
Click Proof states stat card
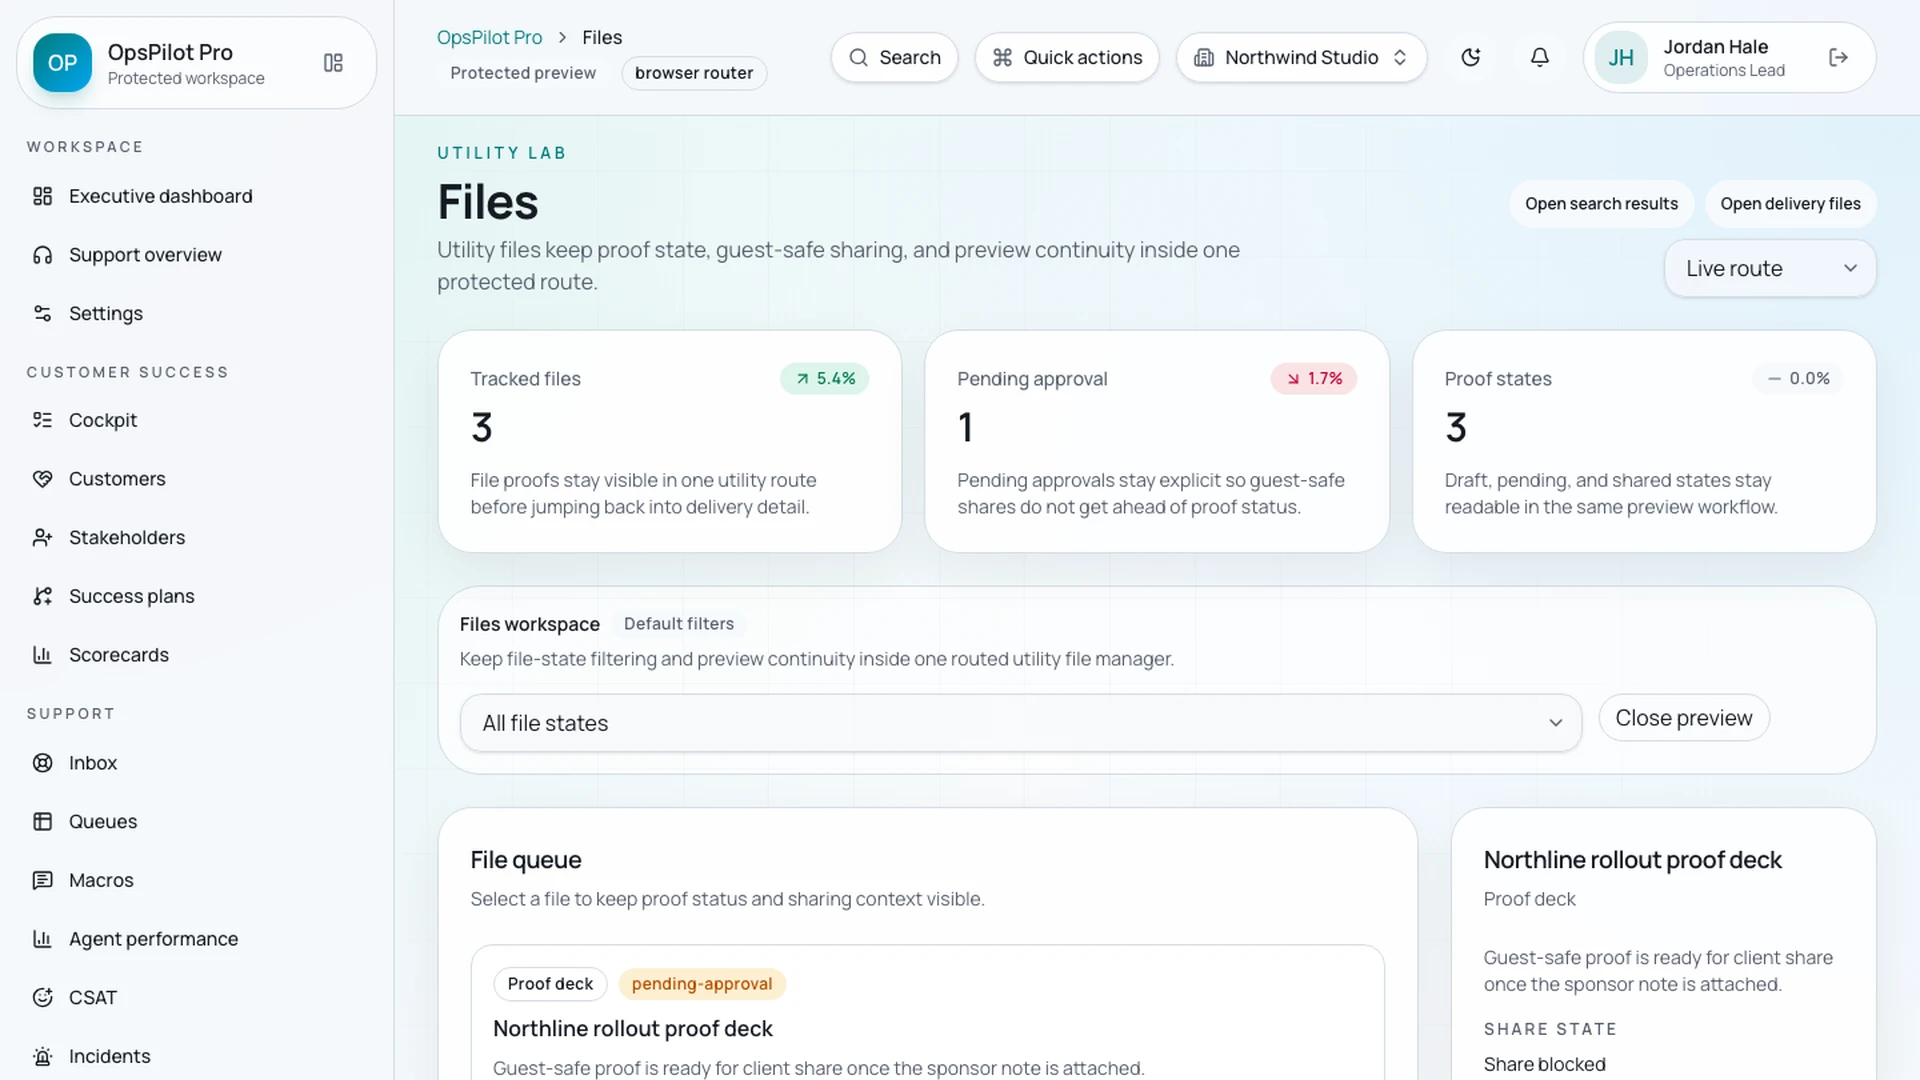(1644, 442)
